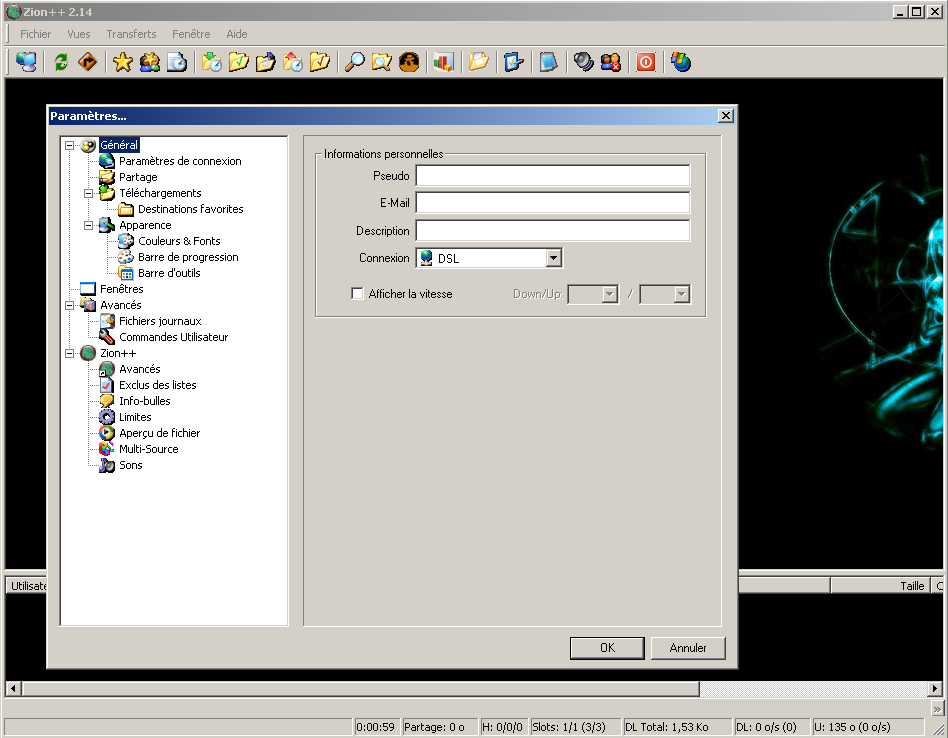Open the Vues menu
This screenshot has width=948, height=738.
tap(79, 34)
